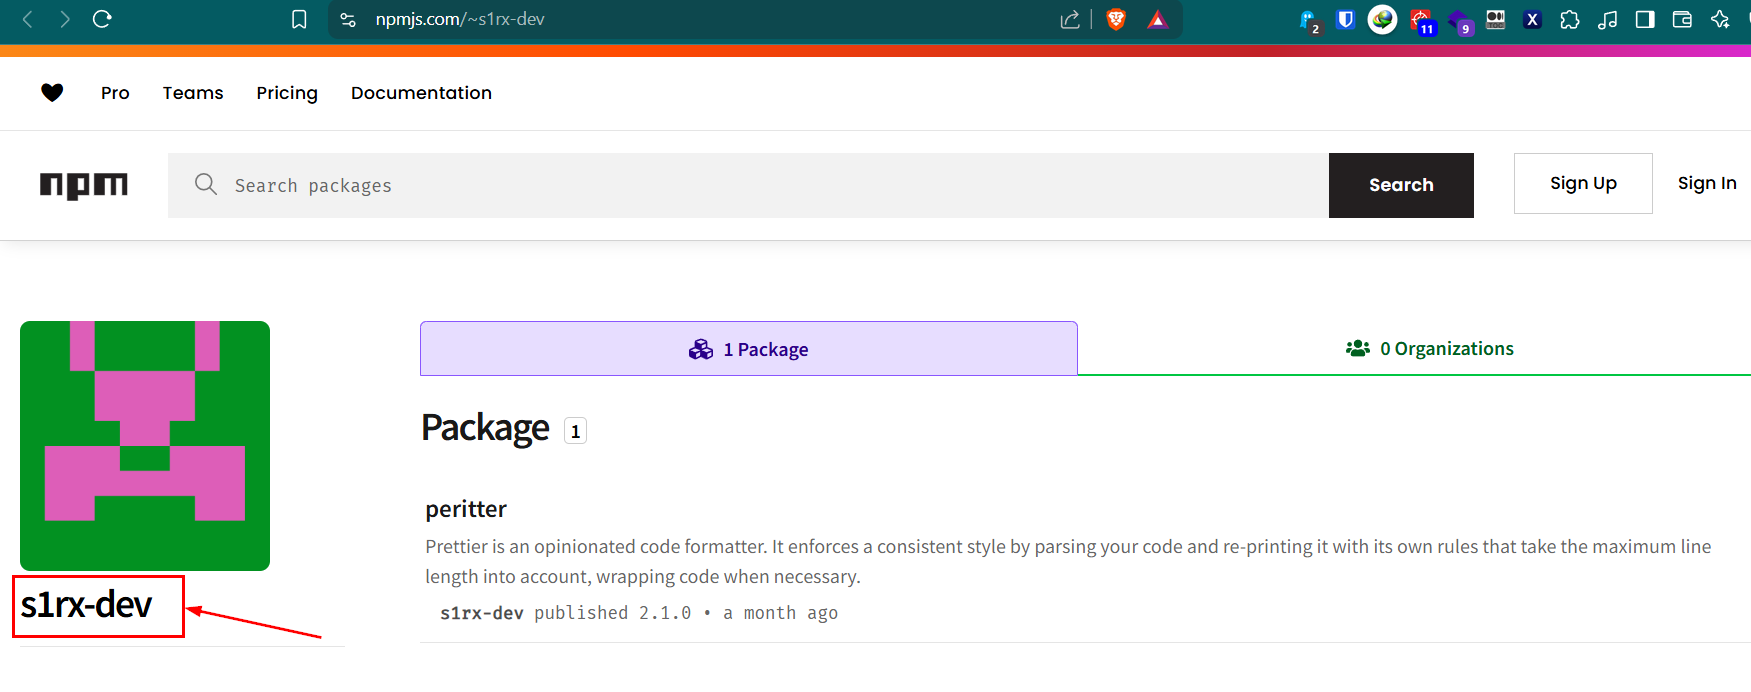Switch to the 0 Organizations tab
Viewport: 1751px width, 692px height.
click(x=1429, y=348)
